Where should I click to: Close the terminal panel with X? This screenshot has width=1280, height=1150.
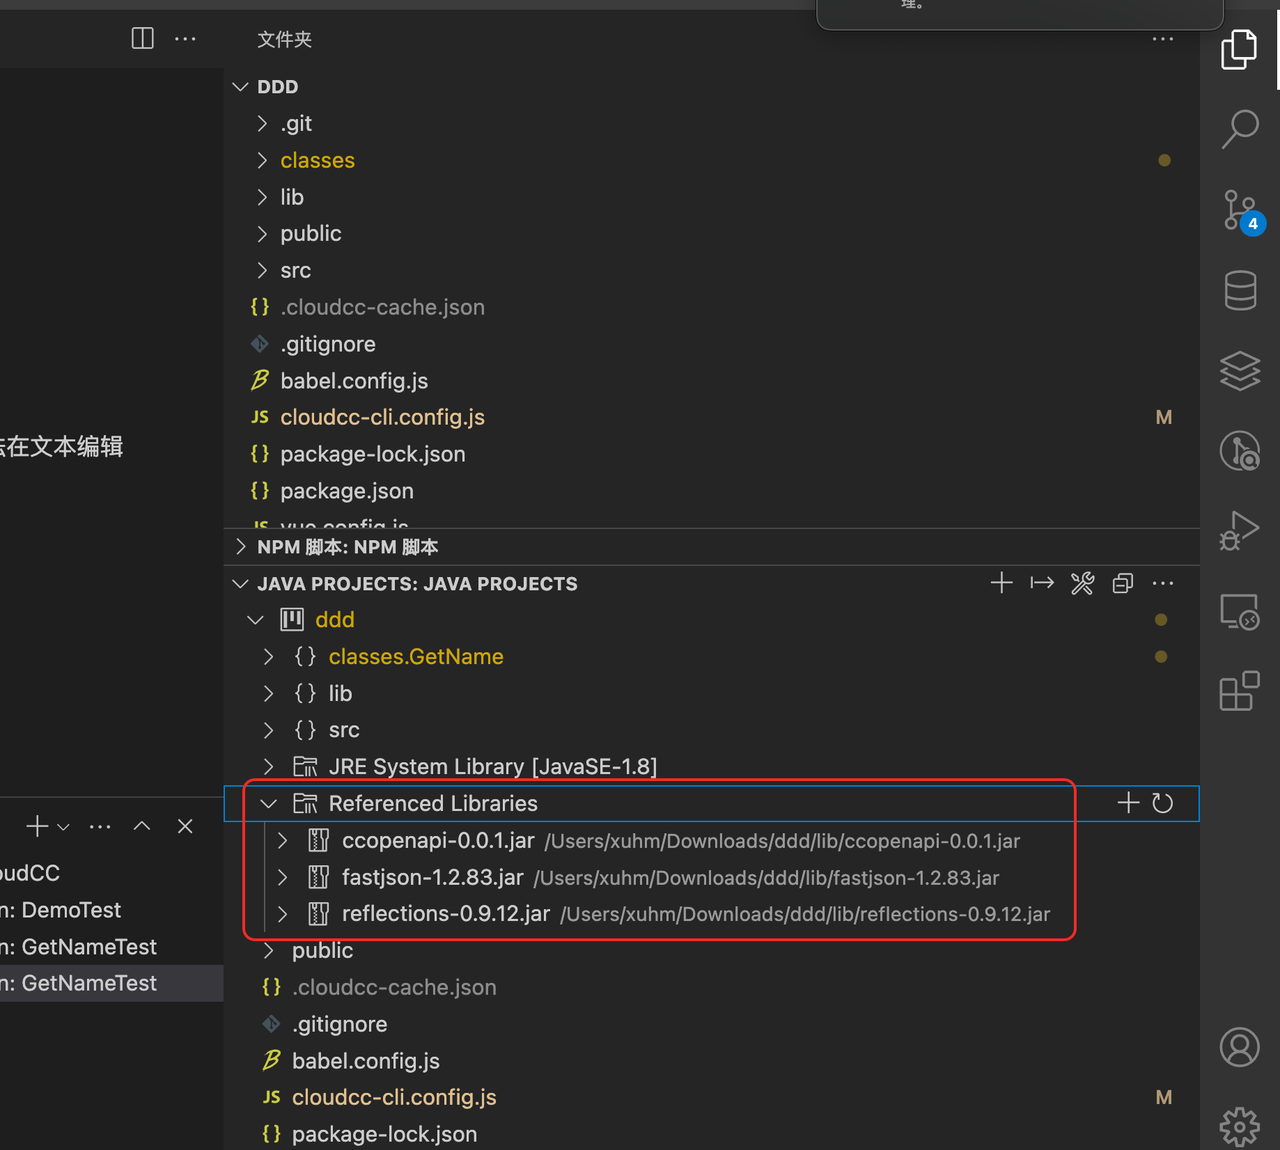click(185, 826)
